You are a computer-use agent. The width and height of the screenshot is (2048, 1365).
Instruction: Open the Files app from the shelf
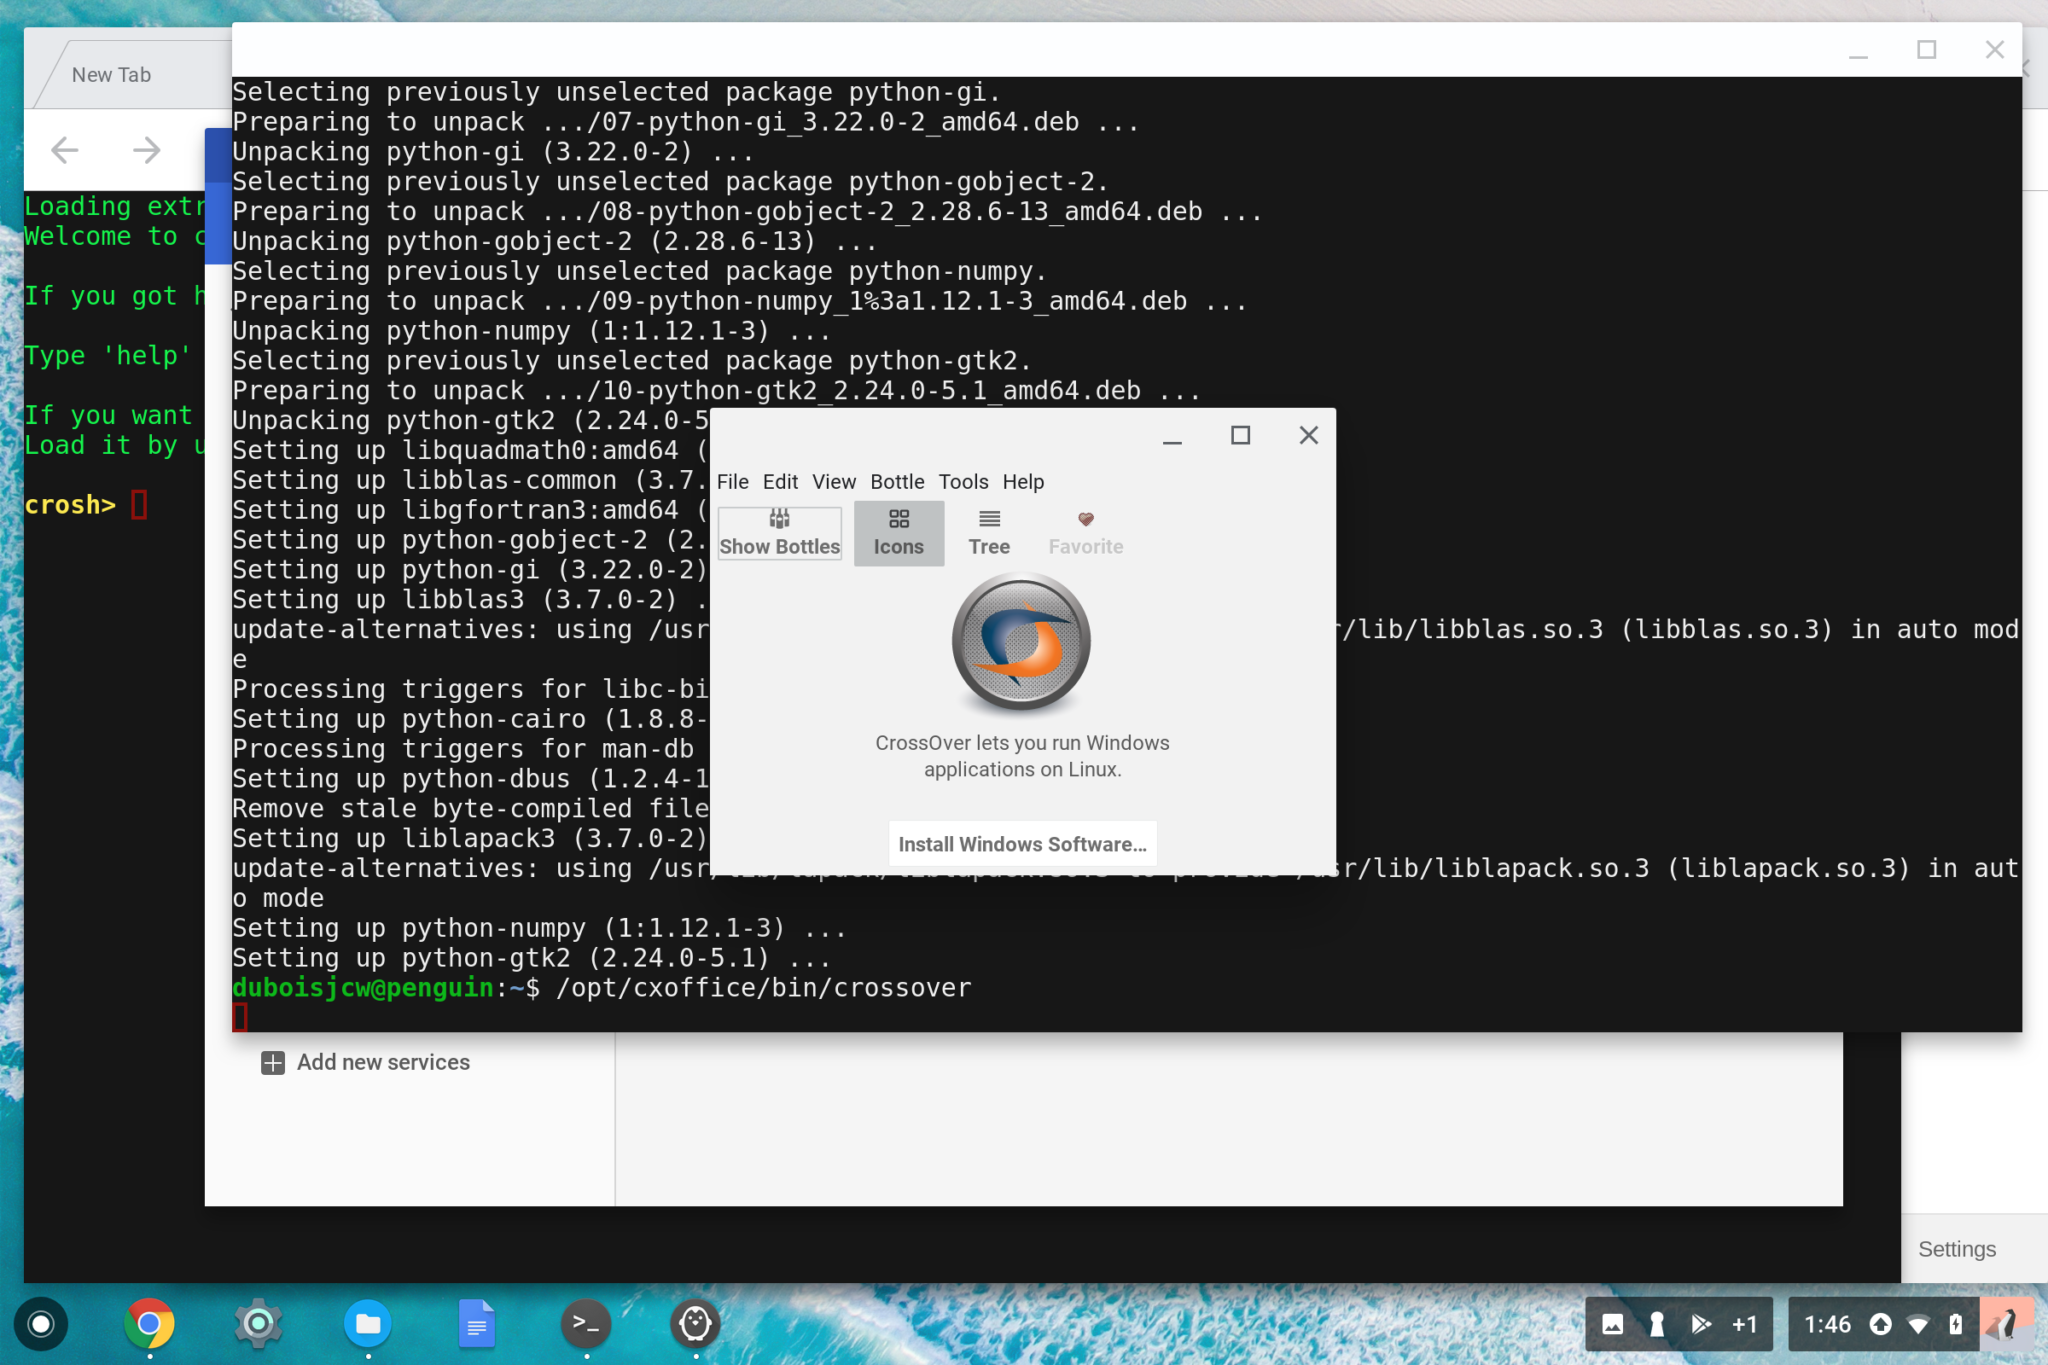(368, 1324)
